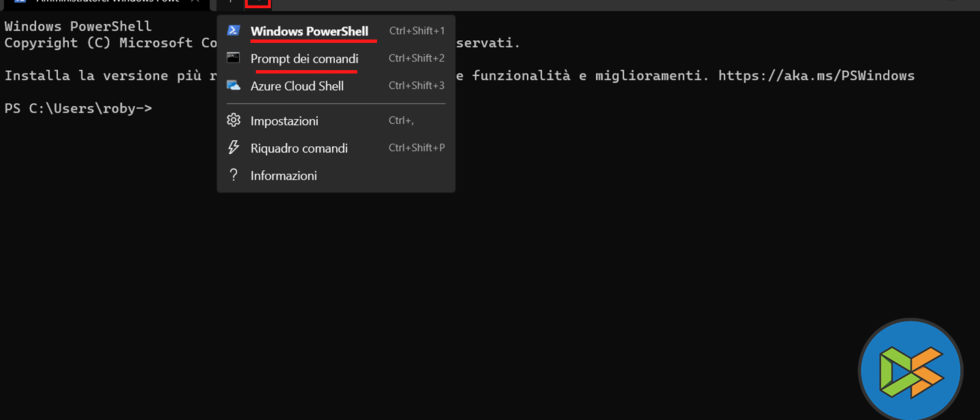This screenshot has width=980, height=420.
Task: Click the blue circular logo badge
Action: point(910,369)
